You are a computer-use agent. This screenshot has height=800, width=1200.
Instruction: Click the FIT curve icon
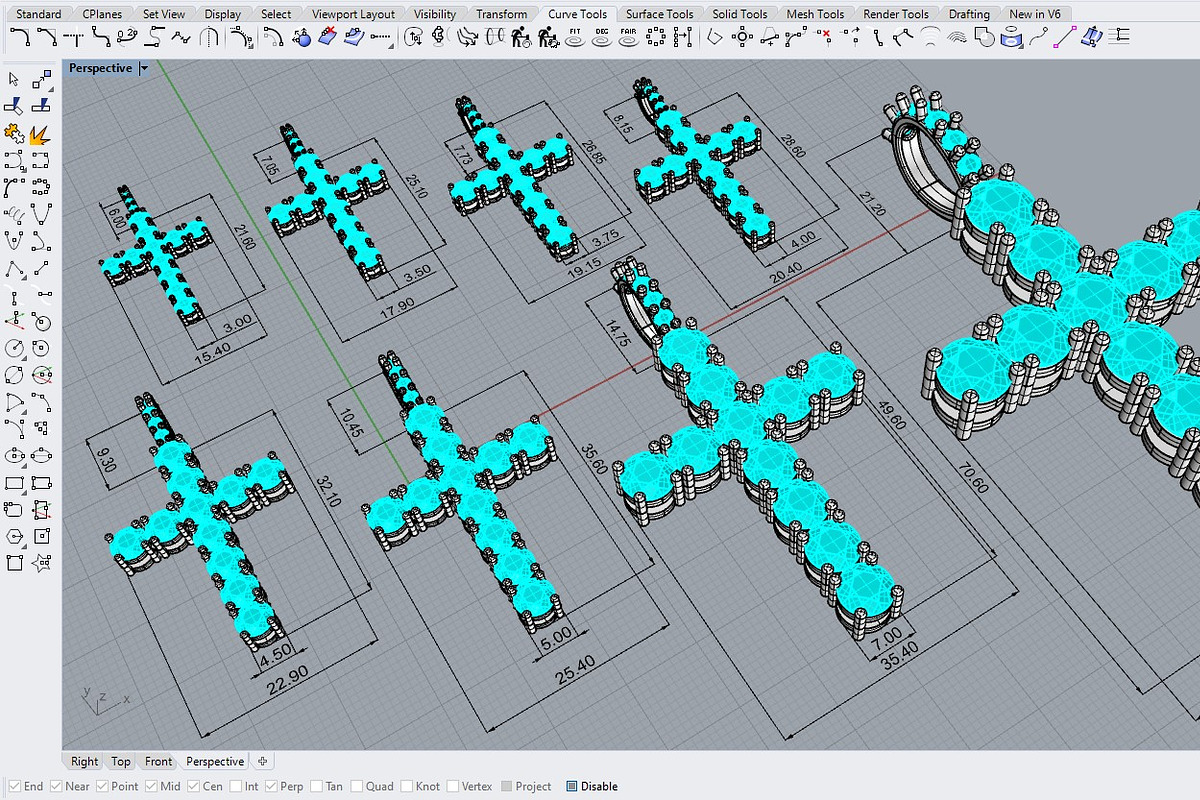point(575,39)
